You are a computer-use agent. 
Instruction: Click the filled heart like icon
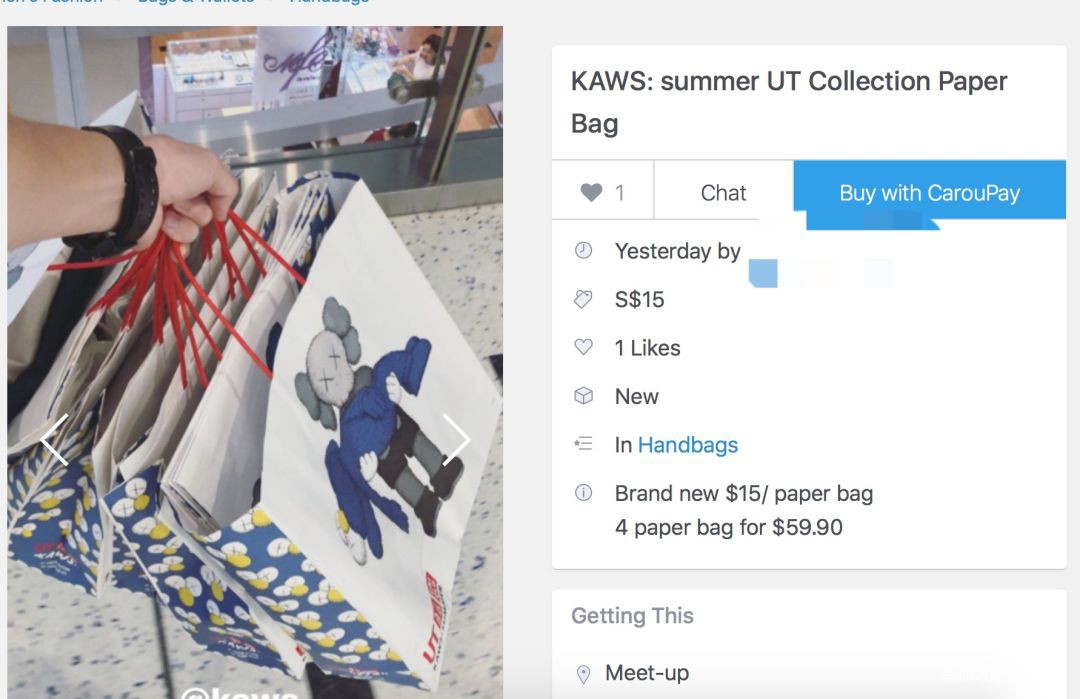tap(591, 192)
